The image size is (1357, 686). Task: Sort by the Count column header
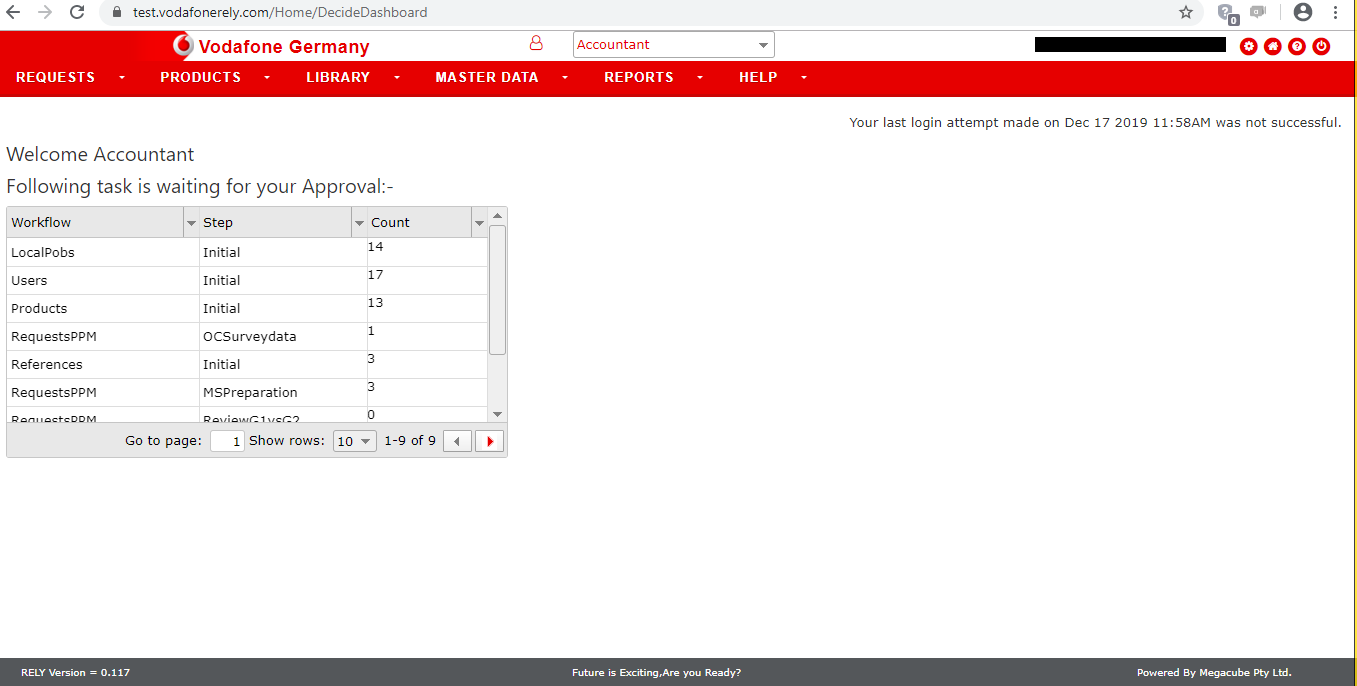(419, 223)
